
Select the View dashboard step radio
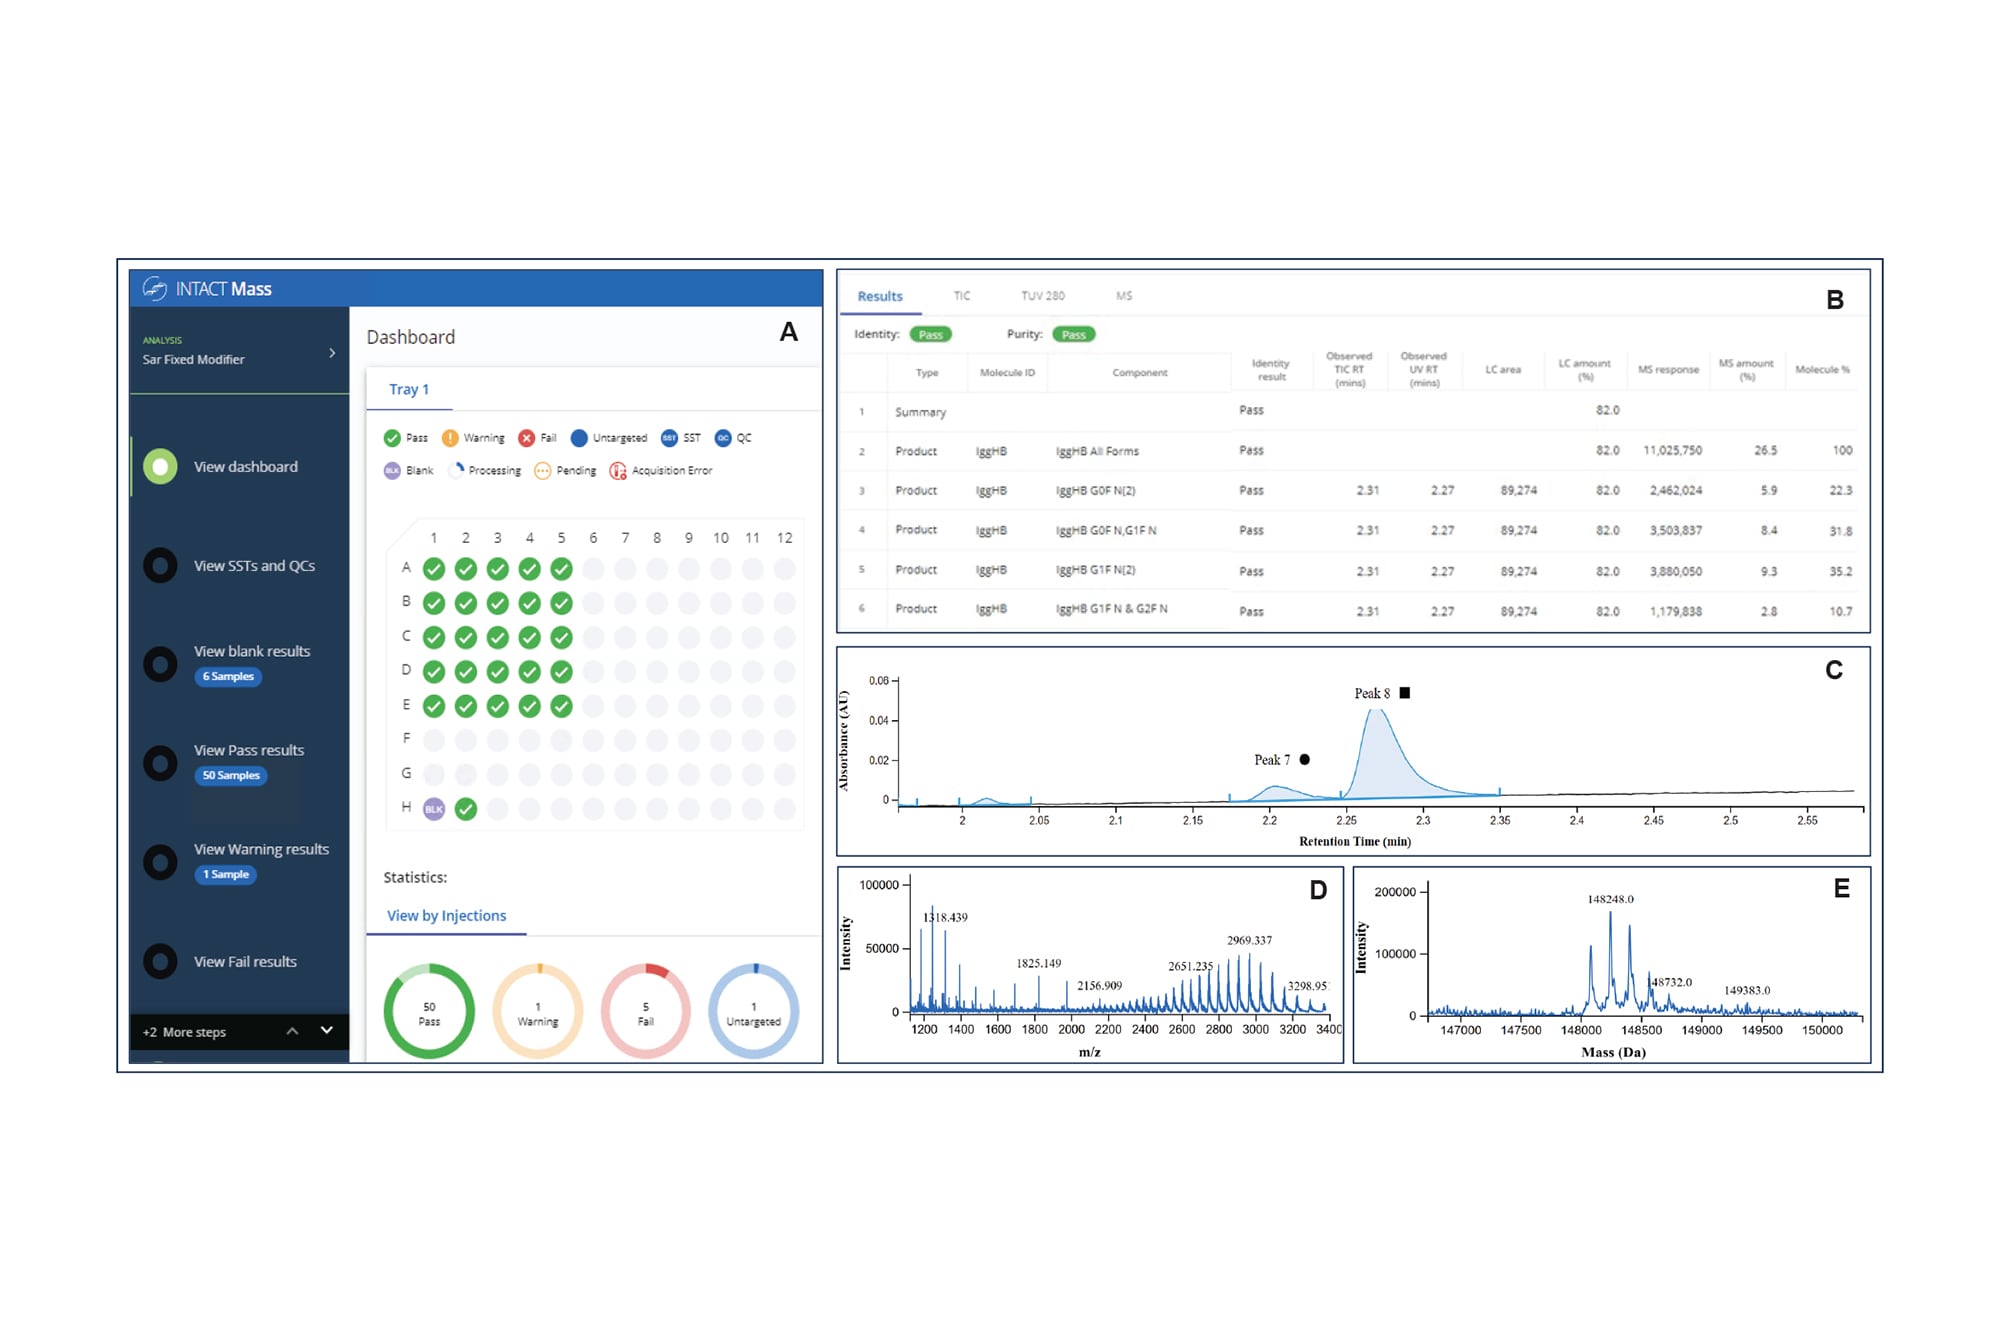click(x=160, y=466)
